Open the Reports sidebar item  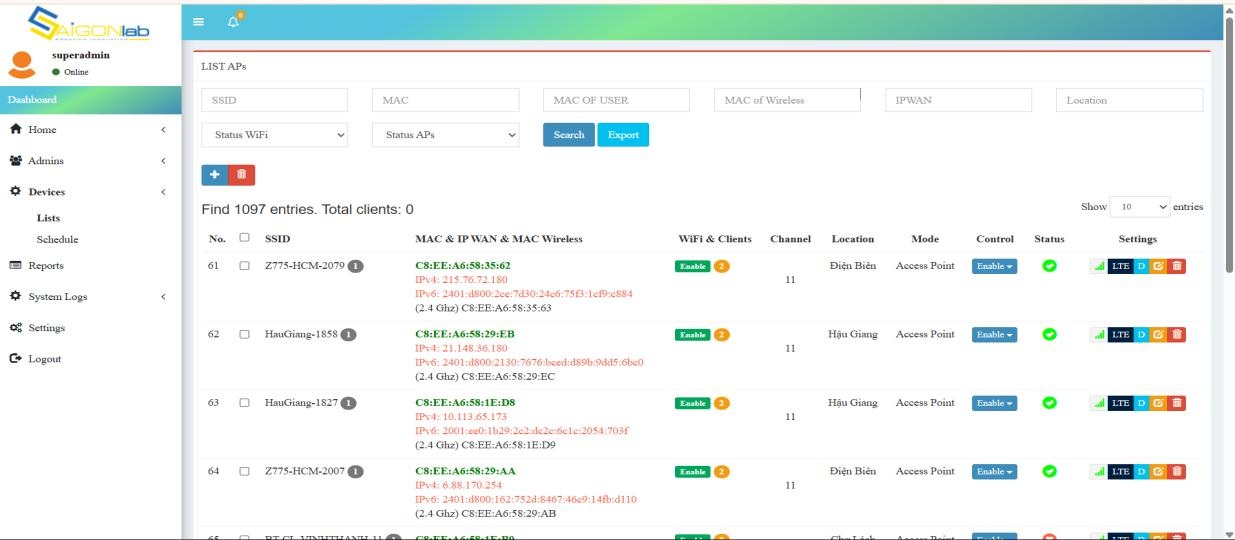[x=90, y=266]
